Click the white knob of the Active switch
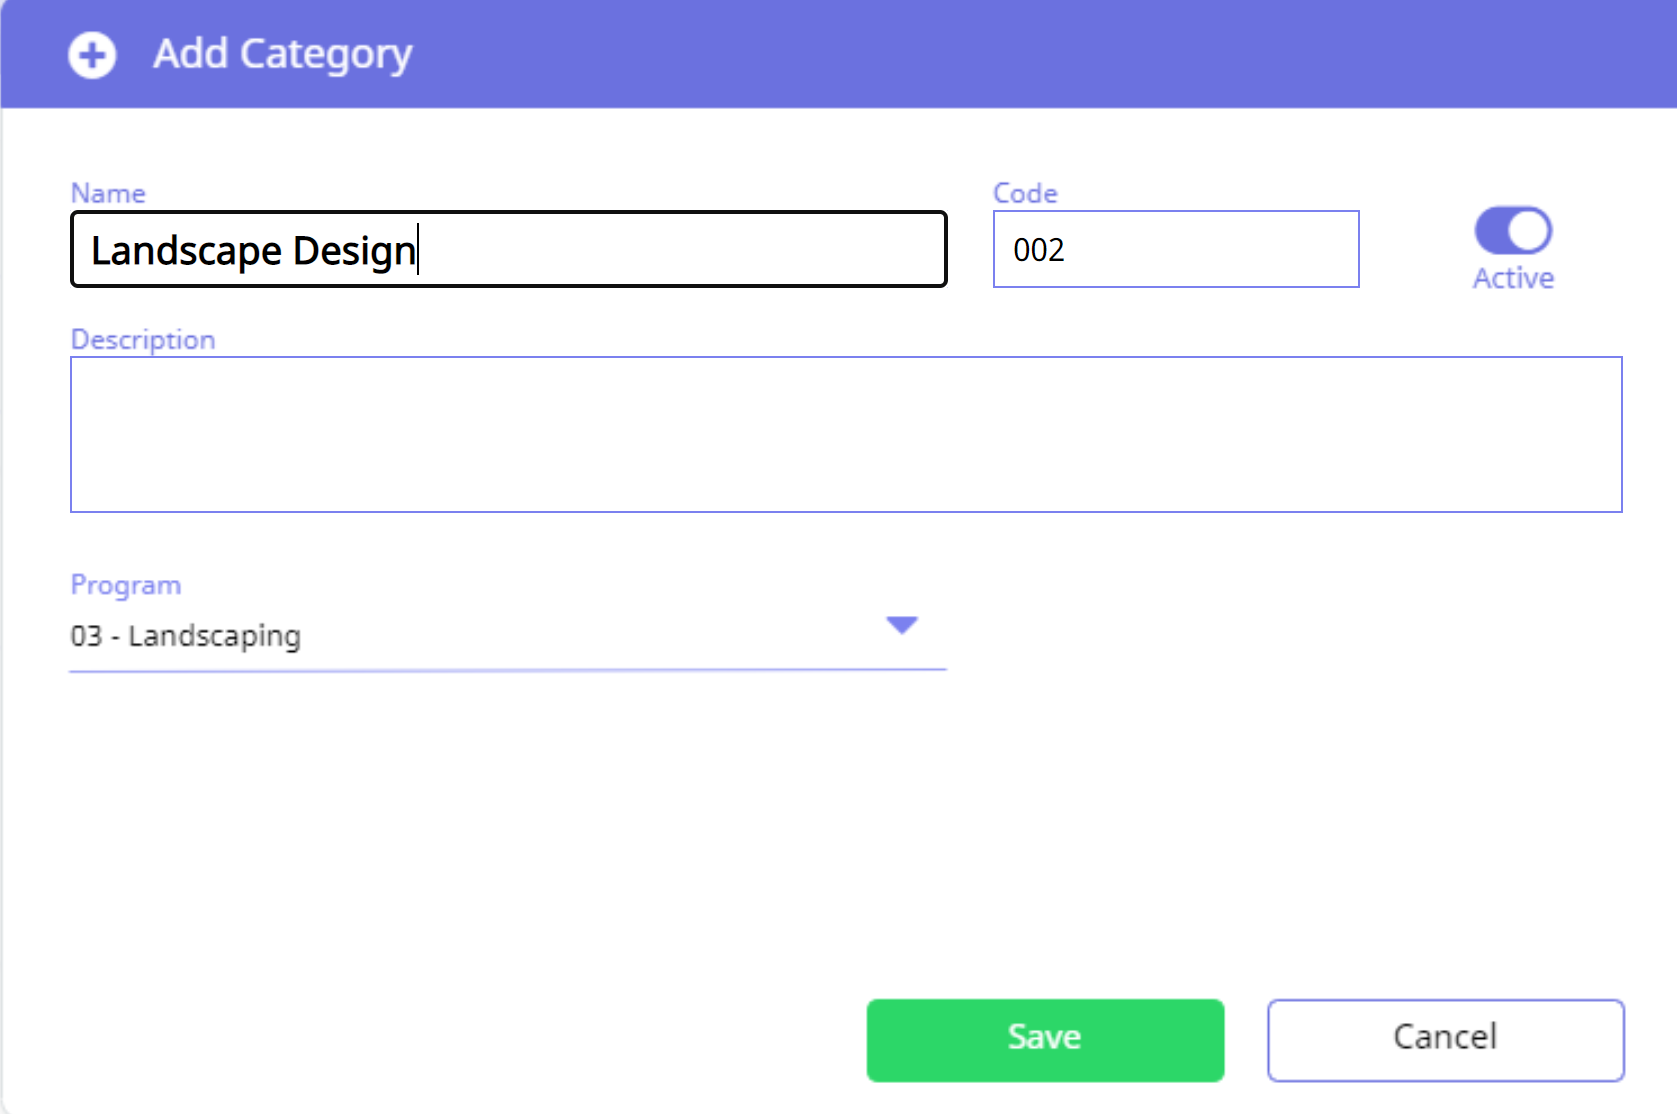 1529,231
